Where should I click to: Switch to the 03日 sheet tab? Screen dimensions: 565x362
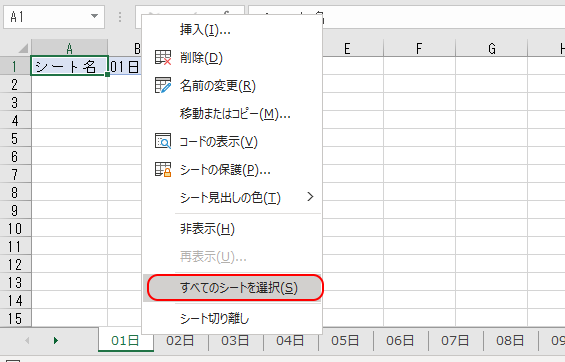pyautogui.click(x=235, y=340)
